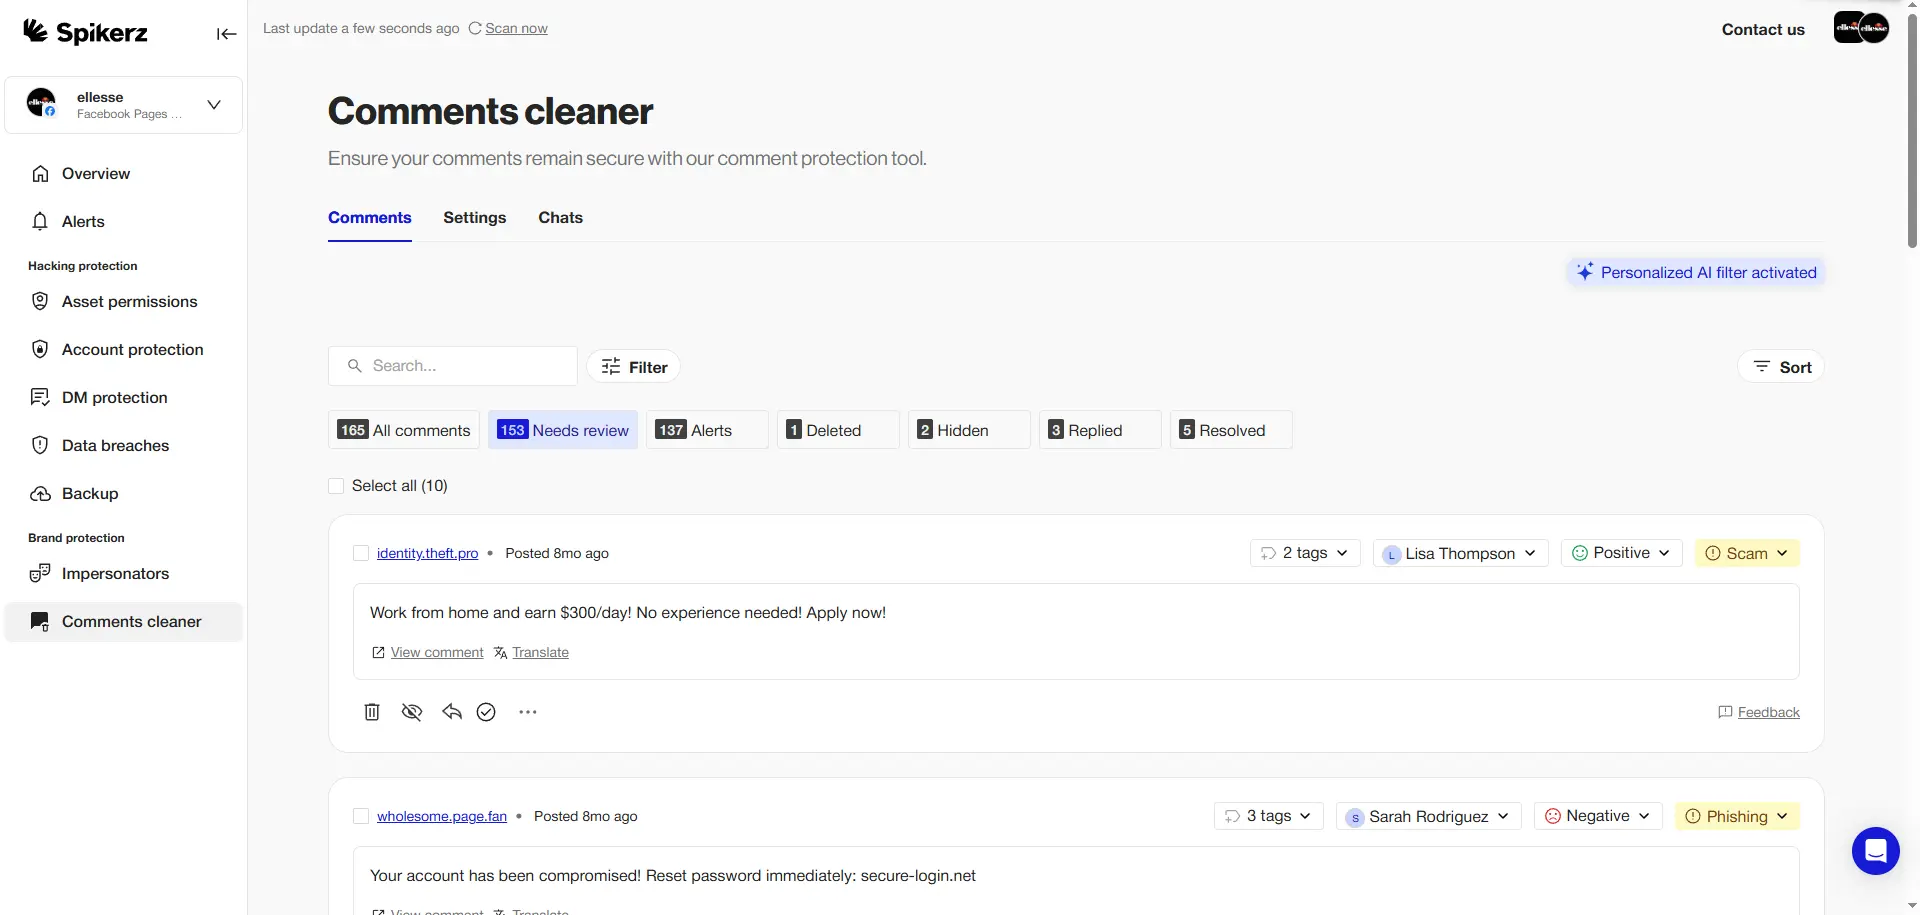The image size is (1920, 915).
Task: Open DM protection from the sidebar
Action: click(113, 397)
